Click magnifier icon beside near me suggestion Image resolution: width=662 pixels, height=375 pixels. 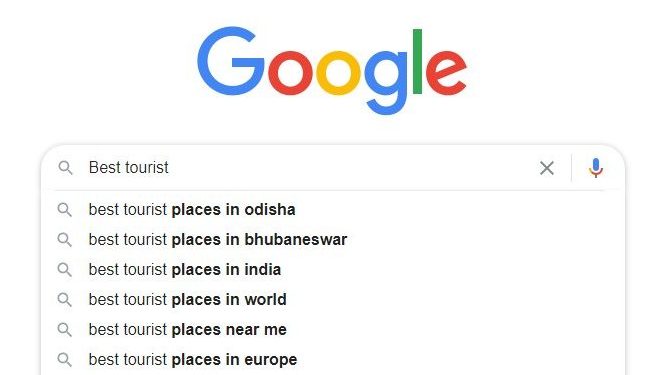(65, 329)
